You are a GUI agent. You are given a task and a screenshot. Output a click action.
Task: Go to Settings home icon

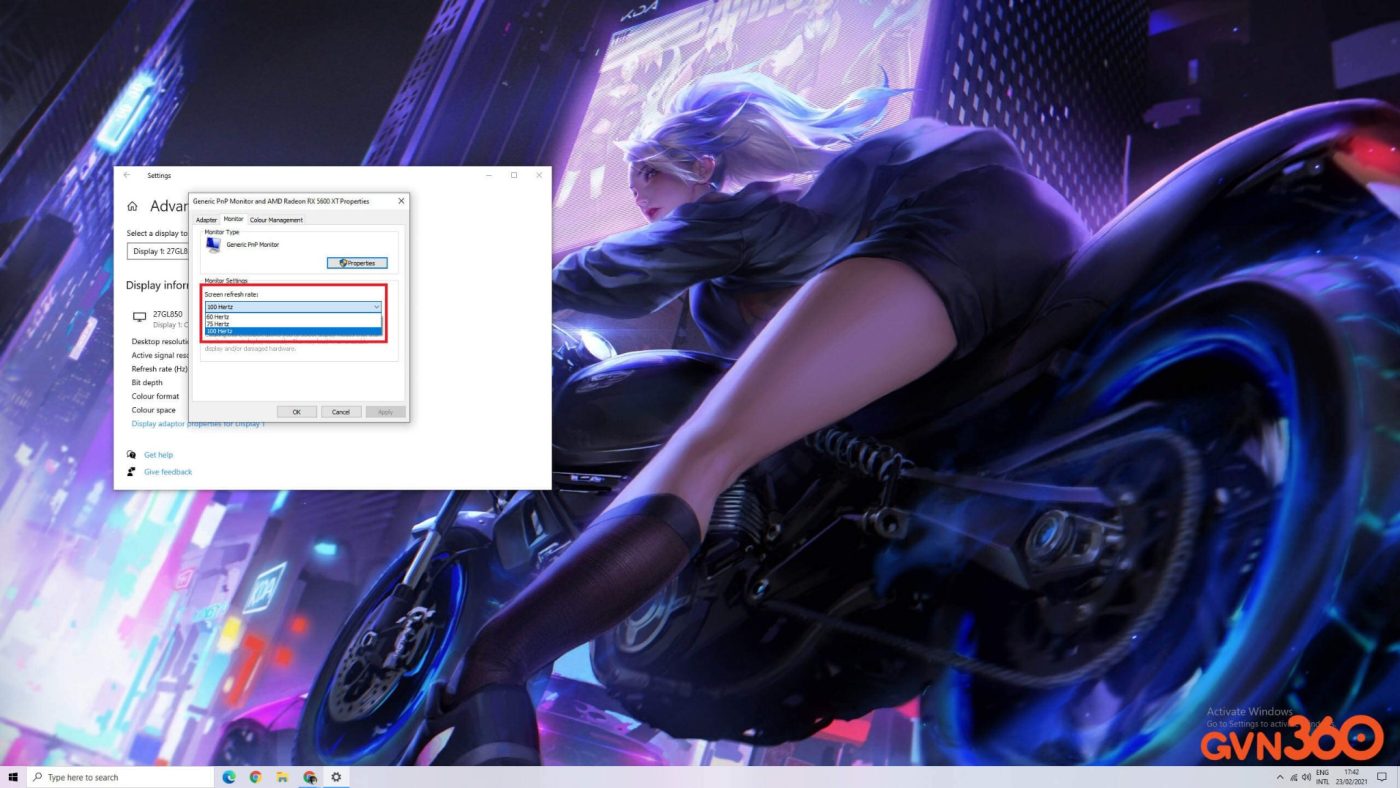coord(132,206)
